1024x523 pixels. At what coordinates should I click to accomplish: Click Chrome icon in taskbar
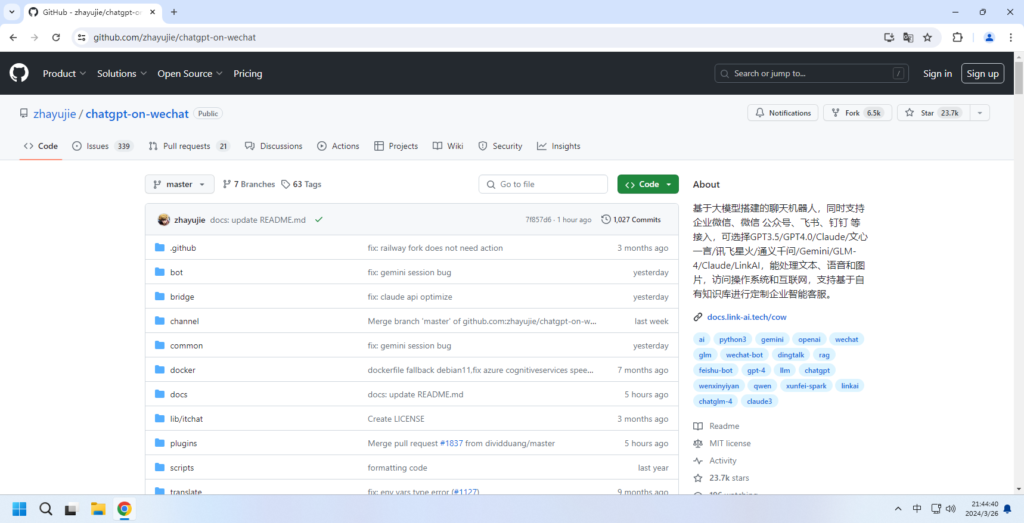124,509
